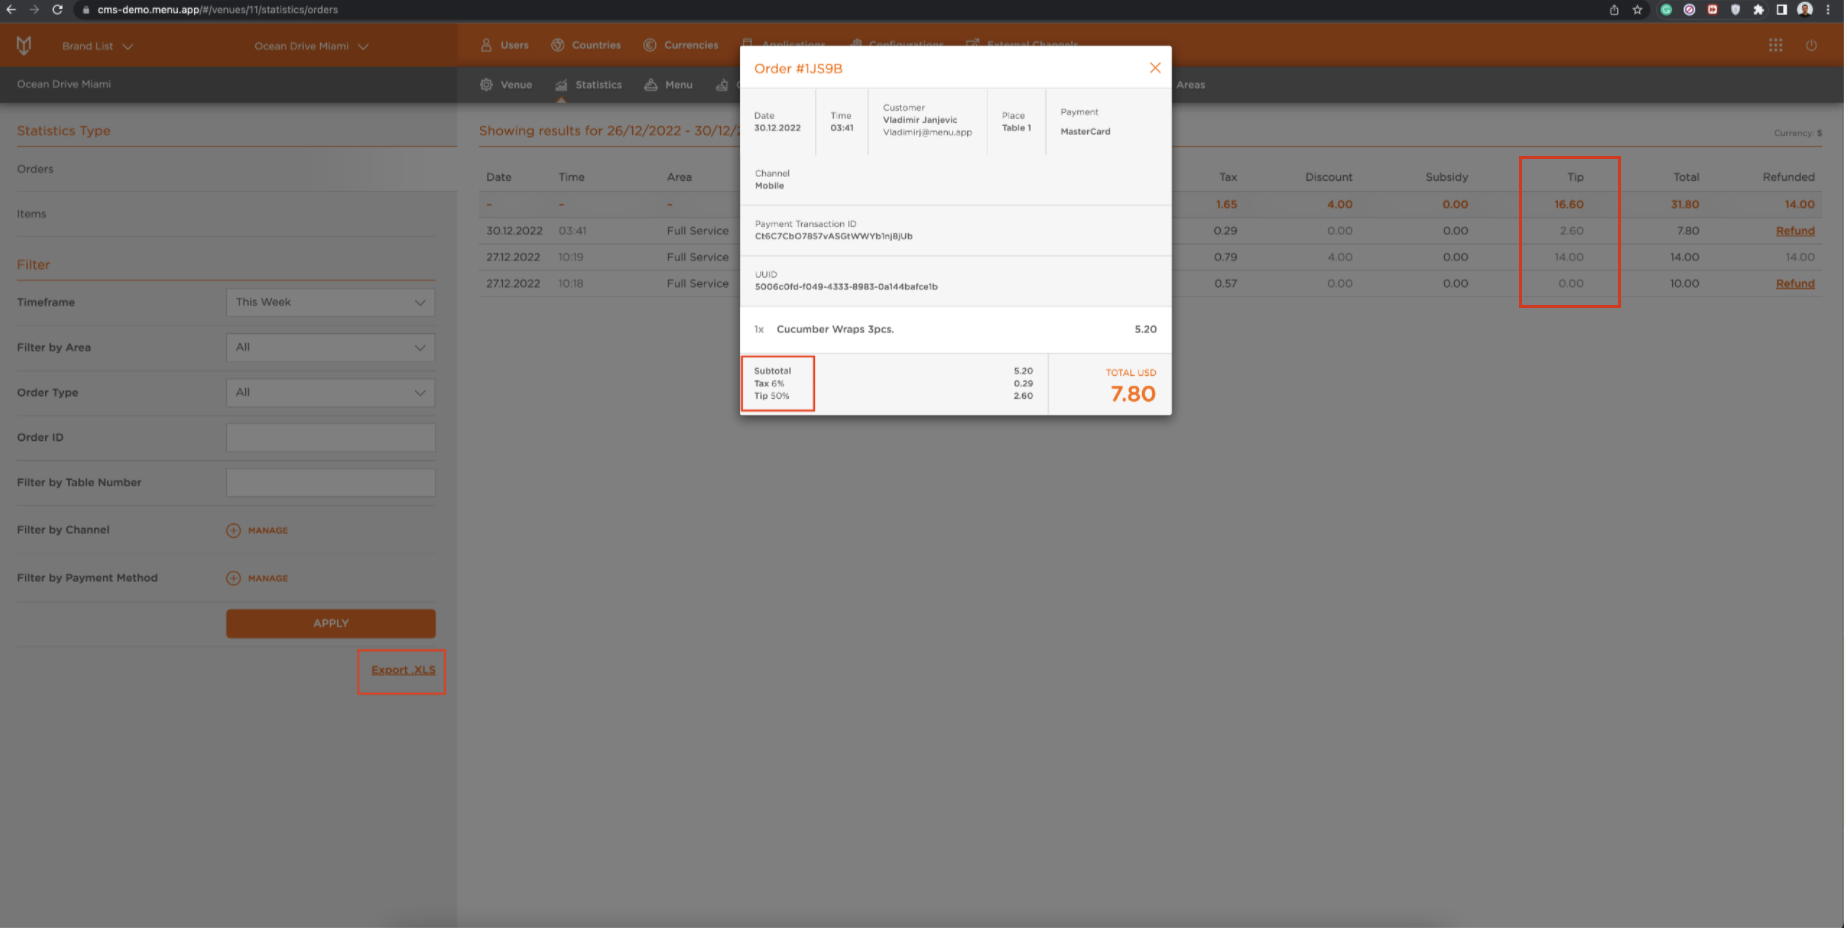Click the Refunded column header

point(1788,177)
